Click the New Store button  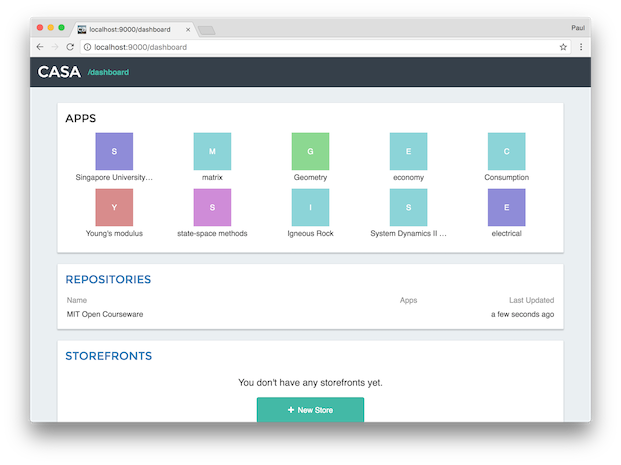tap(310, 410)
